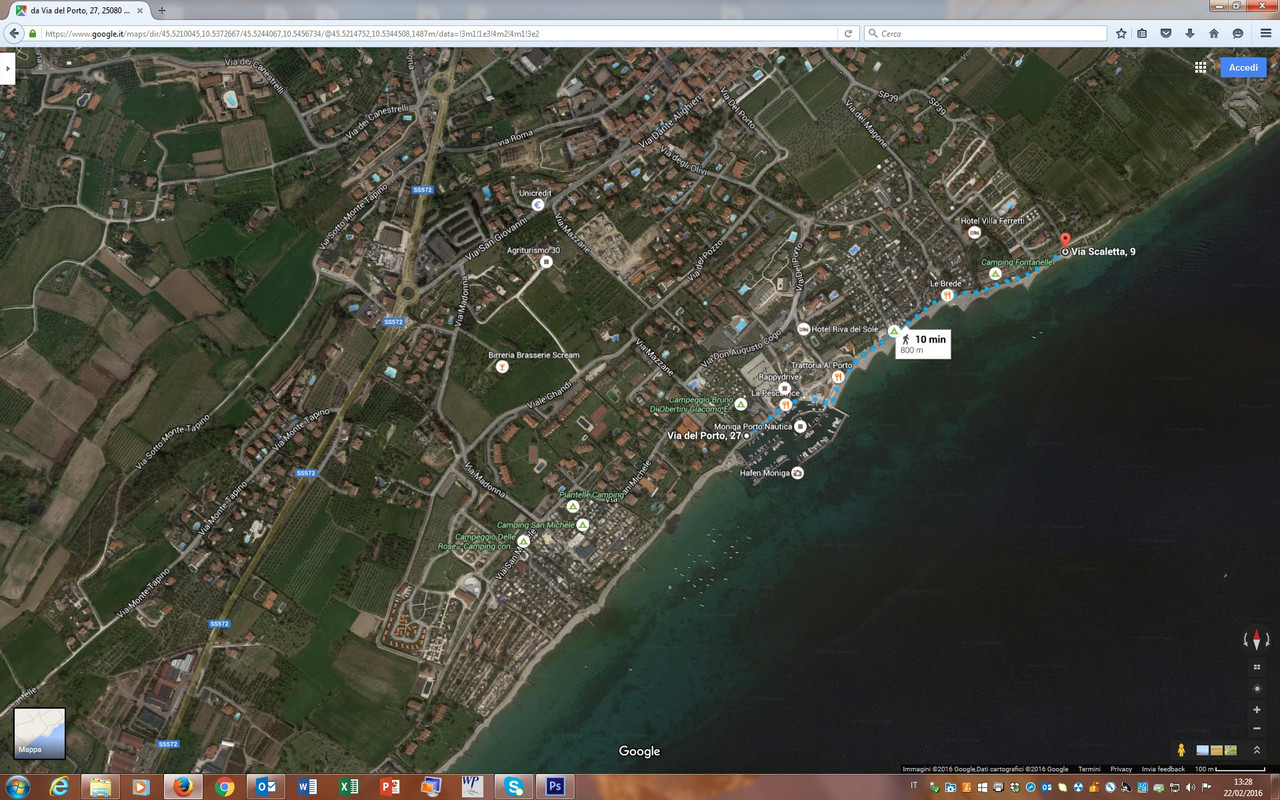The height and width of the screenshot is (800, 1280).
Task: Zoom out using the minus icon
Action: 1256,727
